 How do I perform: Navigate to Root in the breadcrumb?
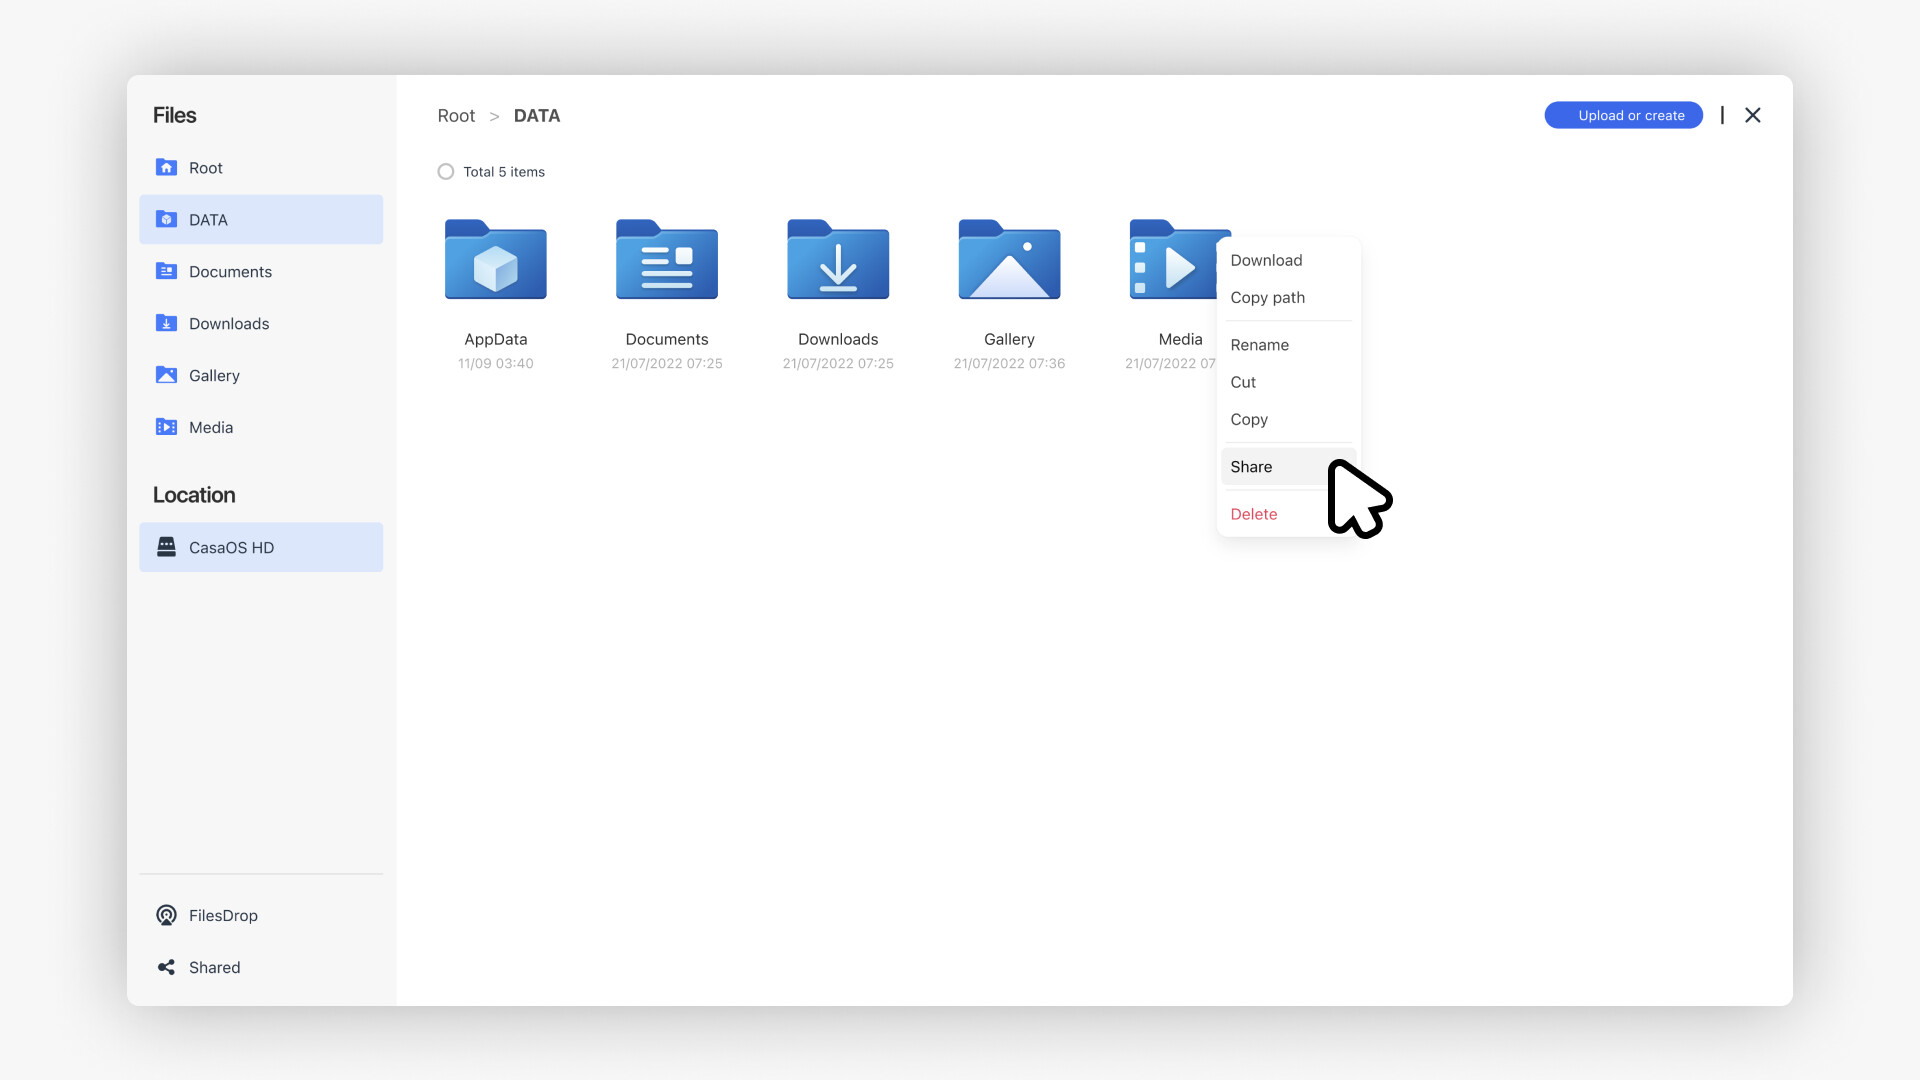pyautogui.click(x=456, y=116)
